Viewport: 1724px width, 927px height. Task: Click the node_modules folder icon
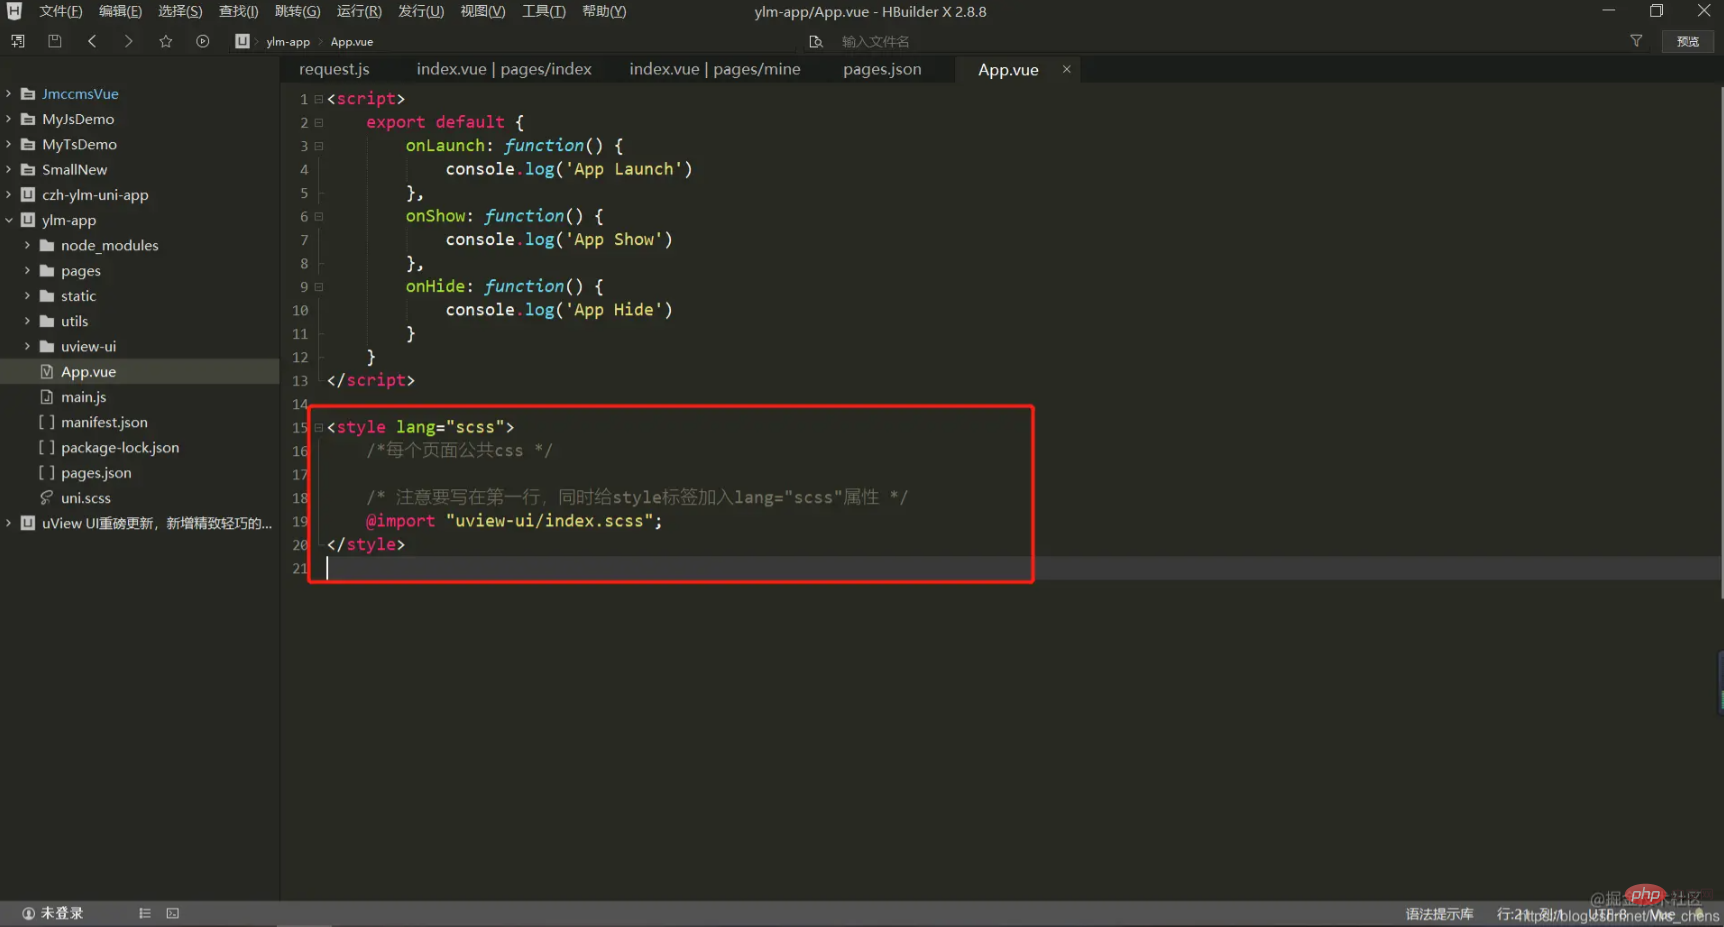(x=46, y=245)
